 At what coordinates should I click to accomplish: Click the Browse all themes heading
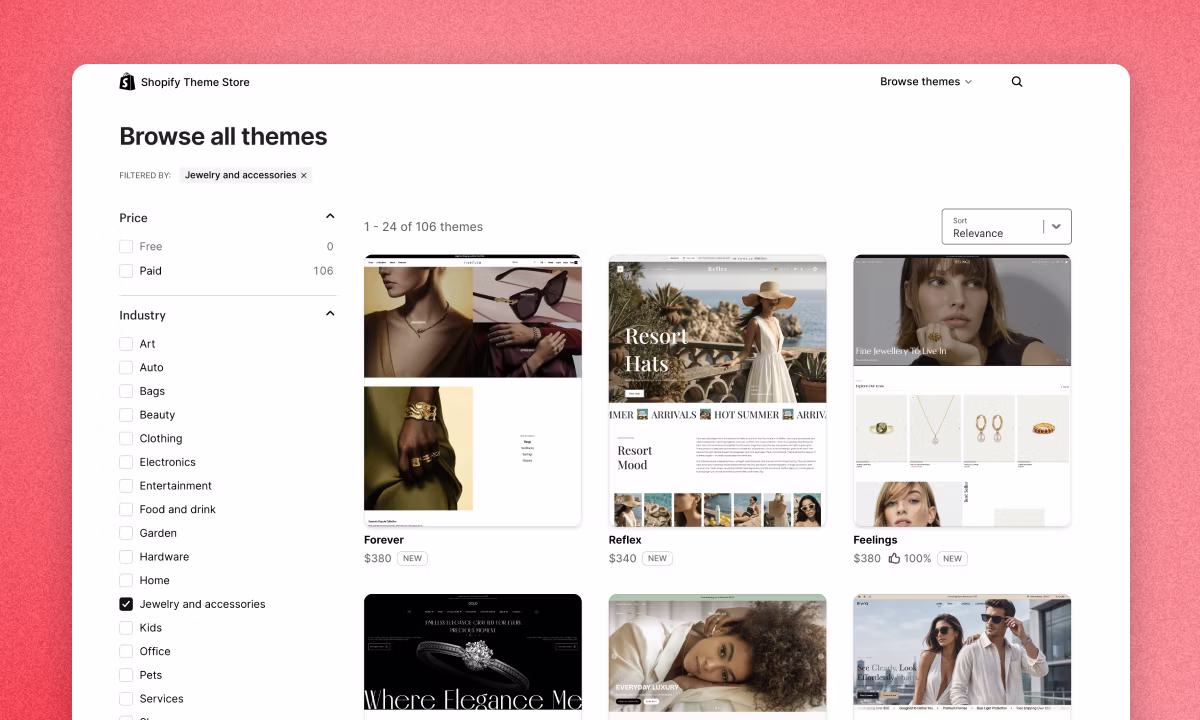223,137
